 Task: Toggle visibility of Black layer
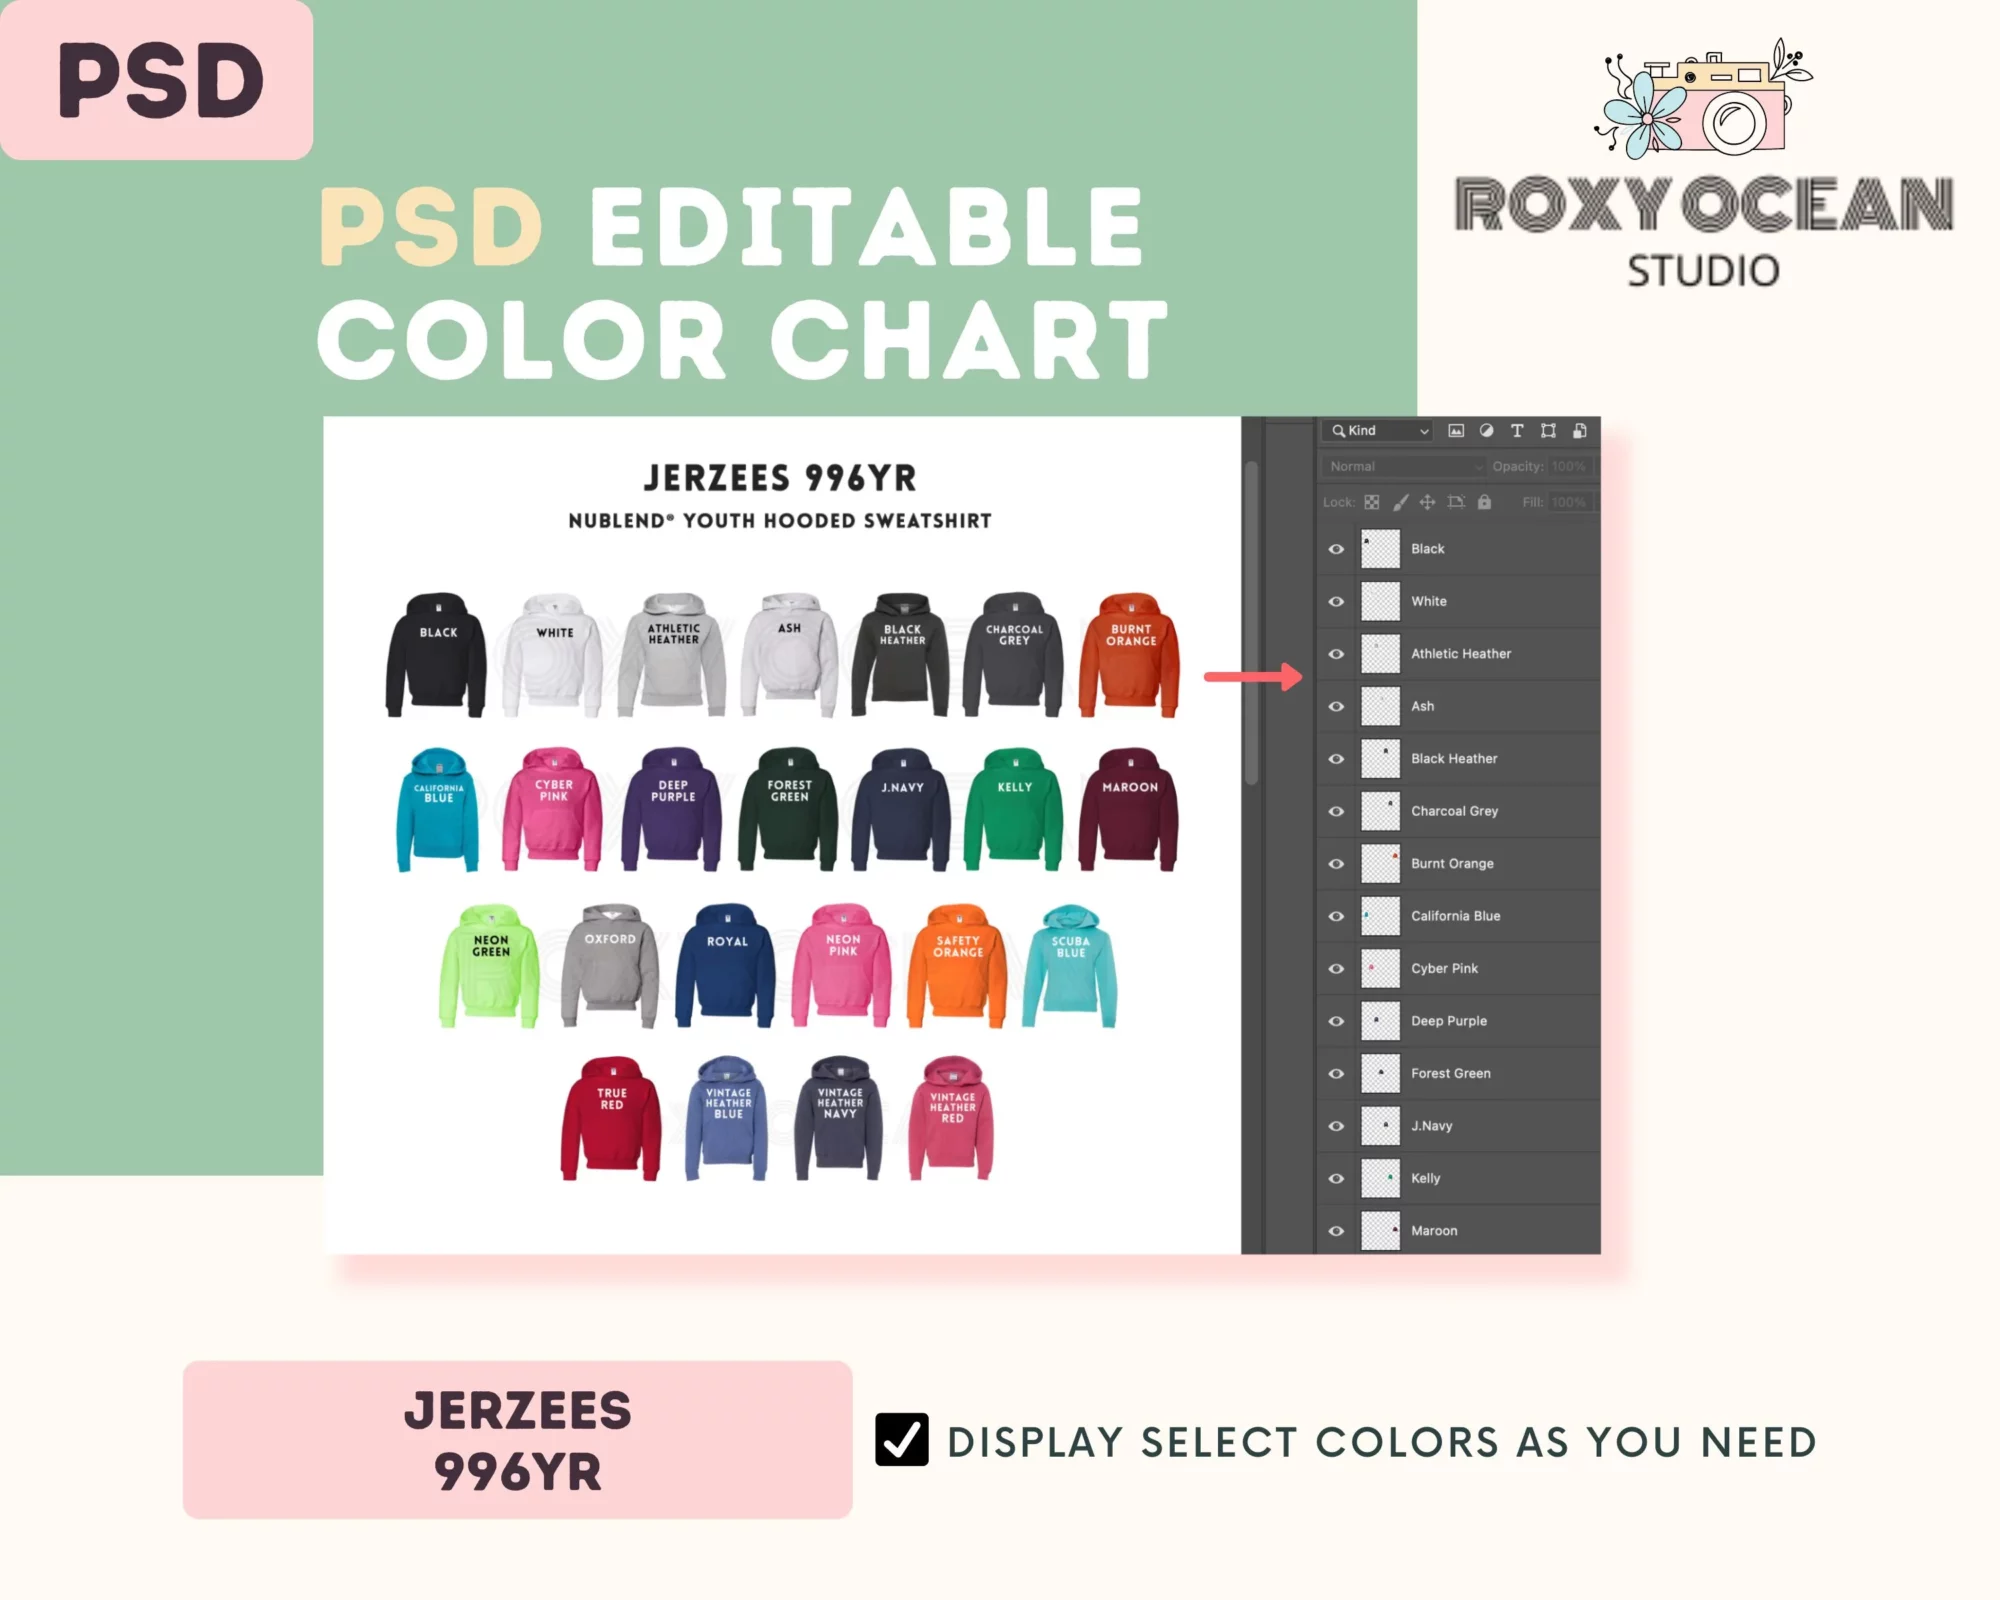(1337, 549)
